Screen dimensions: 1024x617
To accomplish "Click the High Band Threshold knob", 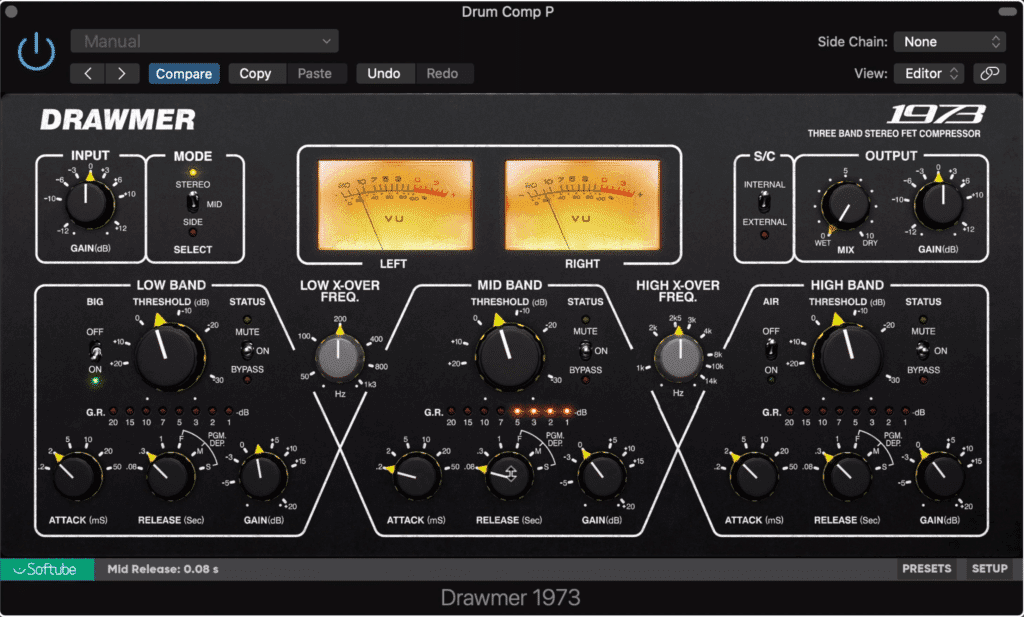I will point(846,356).
